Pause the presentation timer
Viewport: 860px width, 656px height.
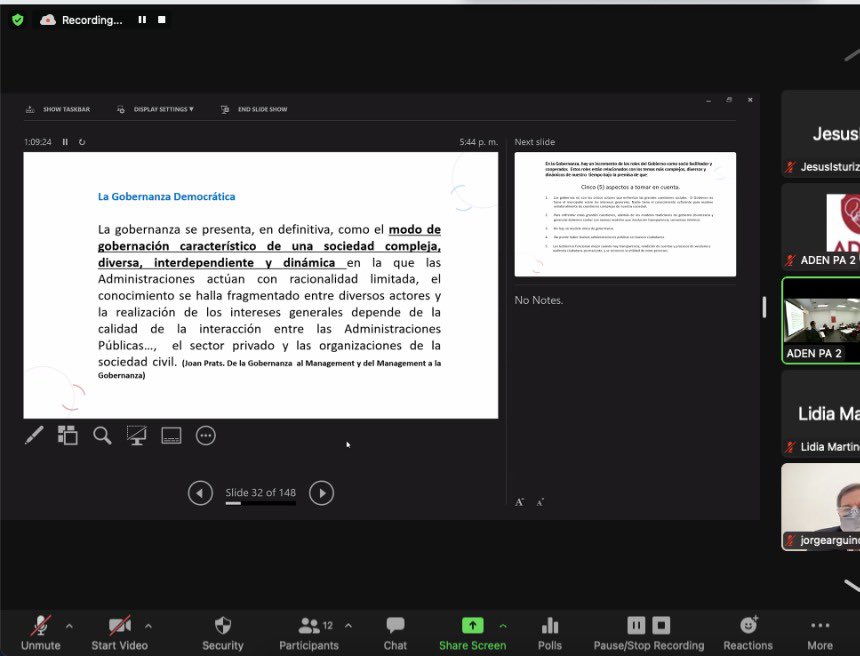tap(65, 142)
